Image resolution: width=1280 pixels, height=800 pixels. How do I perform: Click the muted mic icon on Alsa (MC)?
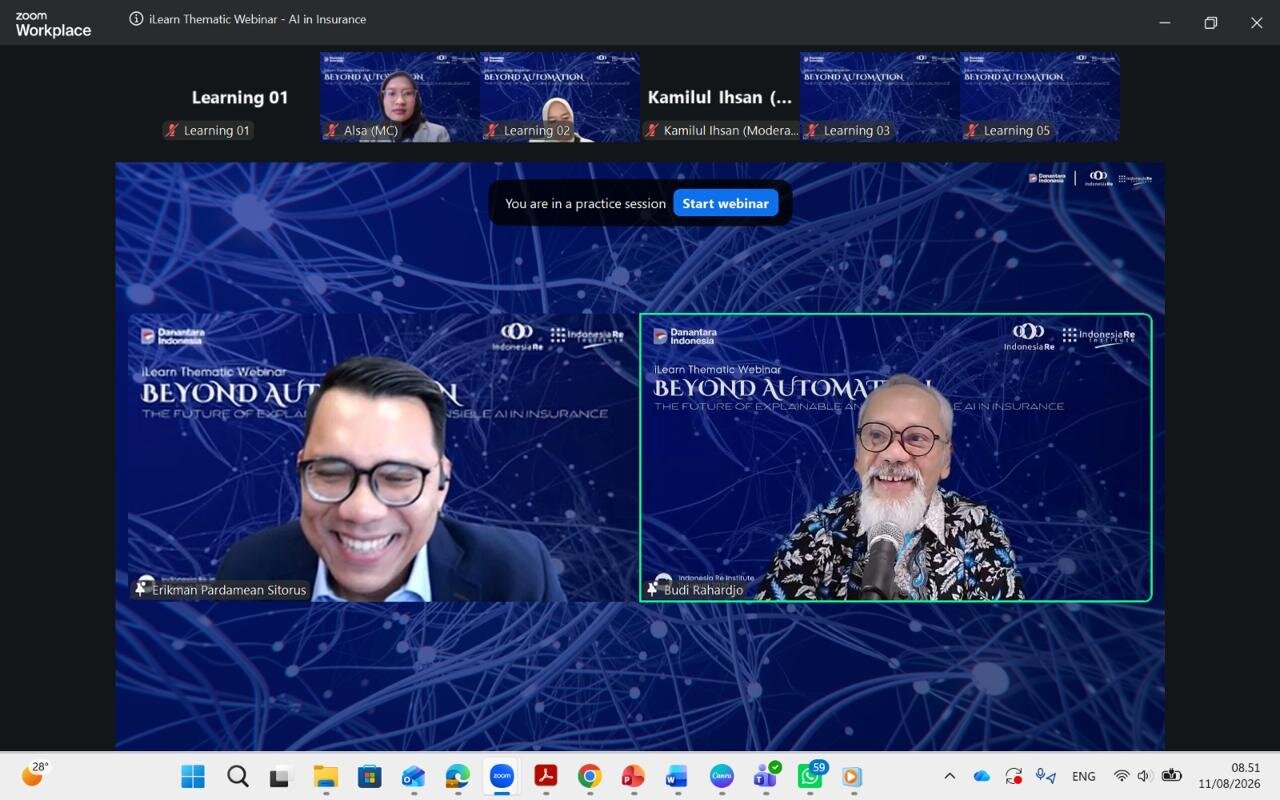point(332,130)
